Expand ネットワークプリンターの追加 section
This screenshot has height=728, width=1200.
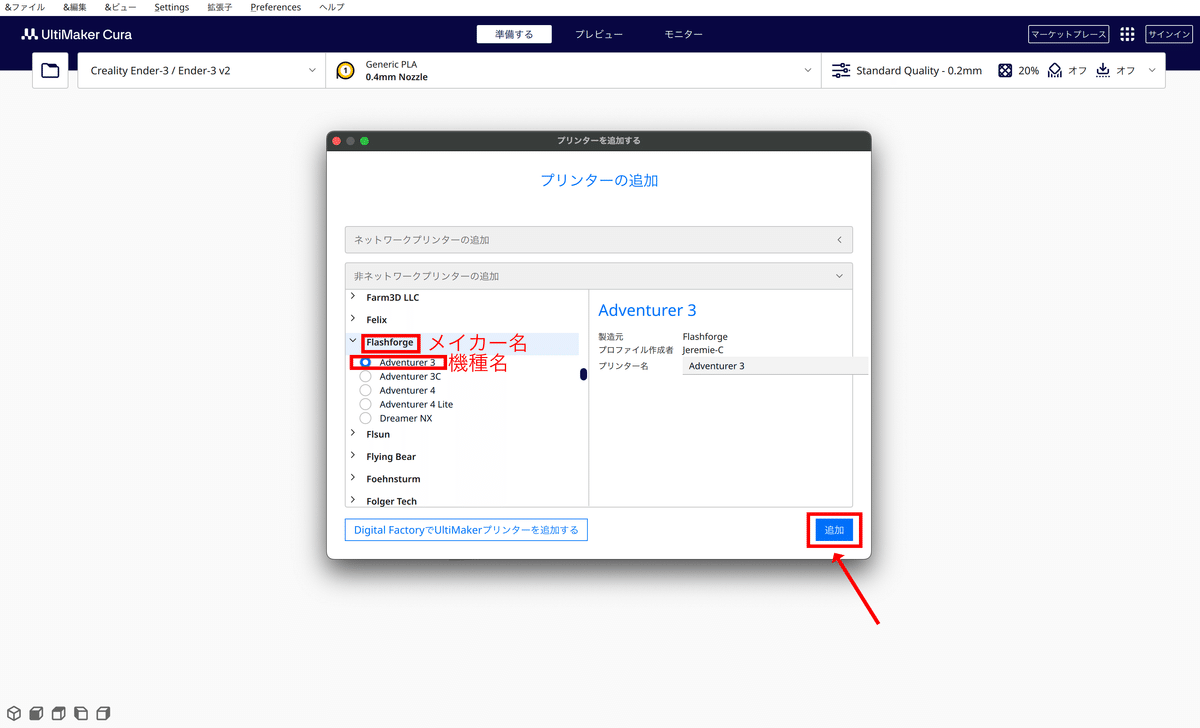pyautogui.click(x=598, y=240)
